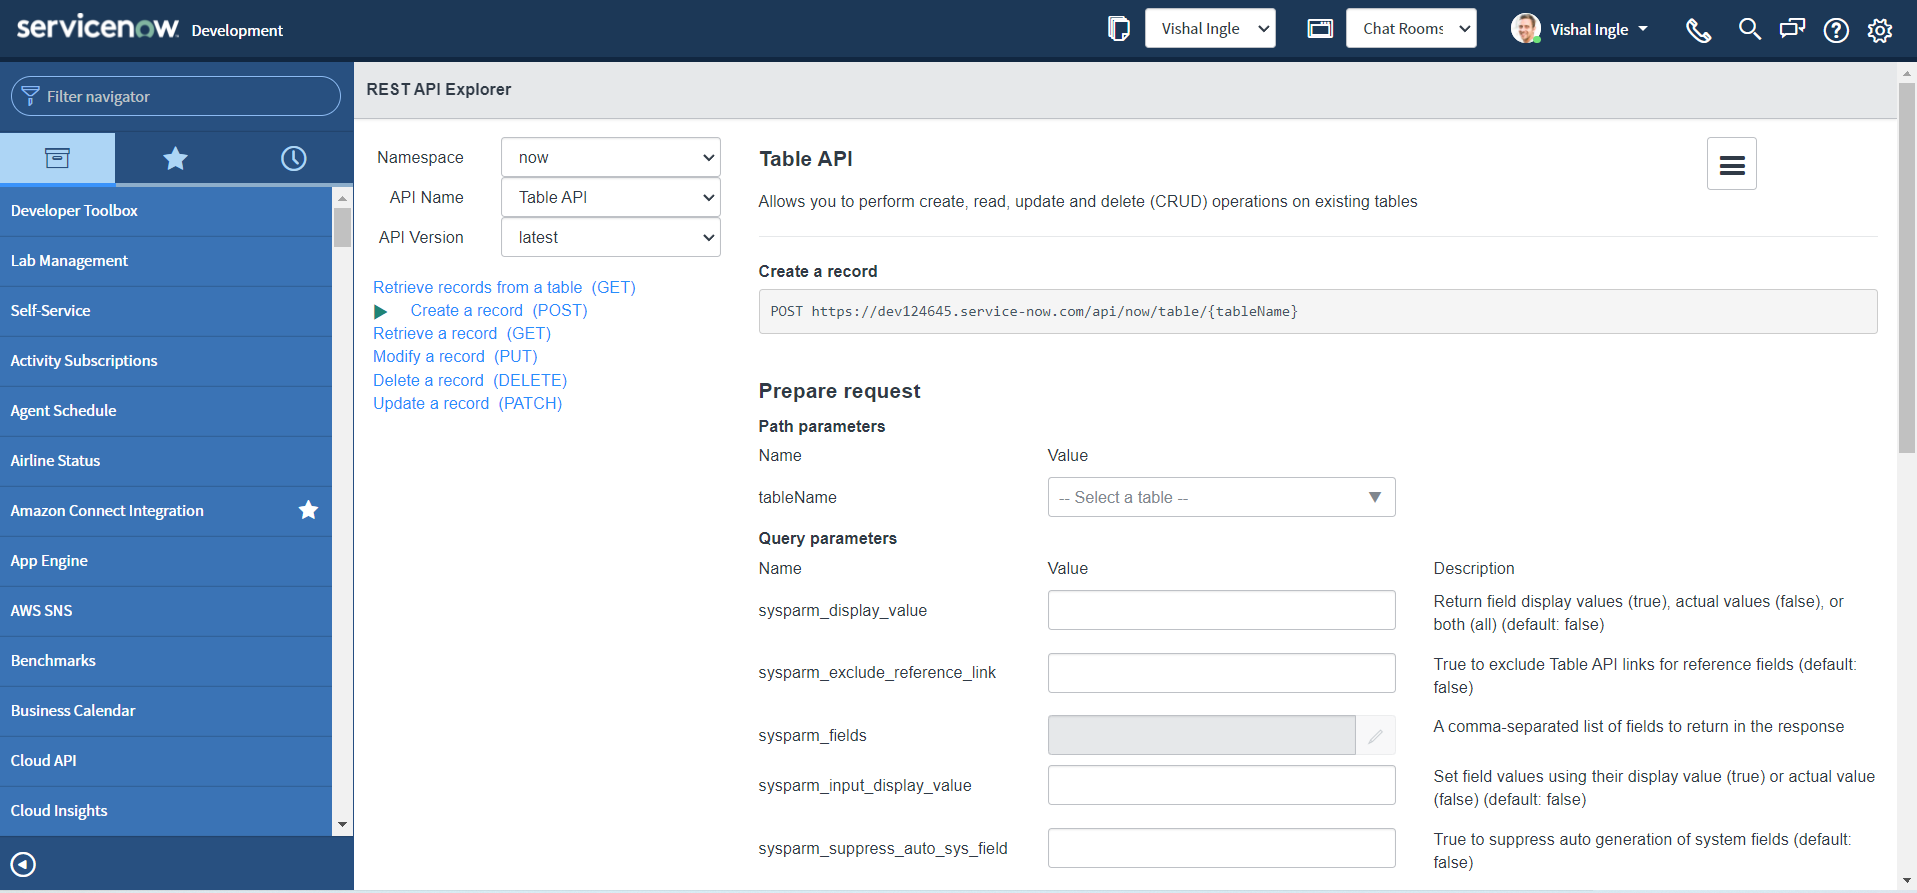Click the main page scrollbar down arrow
The image size is (1917, 893).
[1907, 880]
